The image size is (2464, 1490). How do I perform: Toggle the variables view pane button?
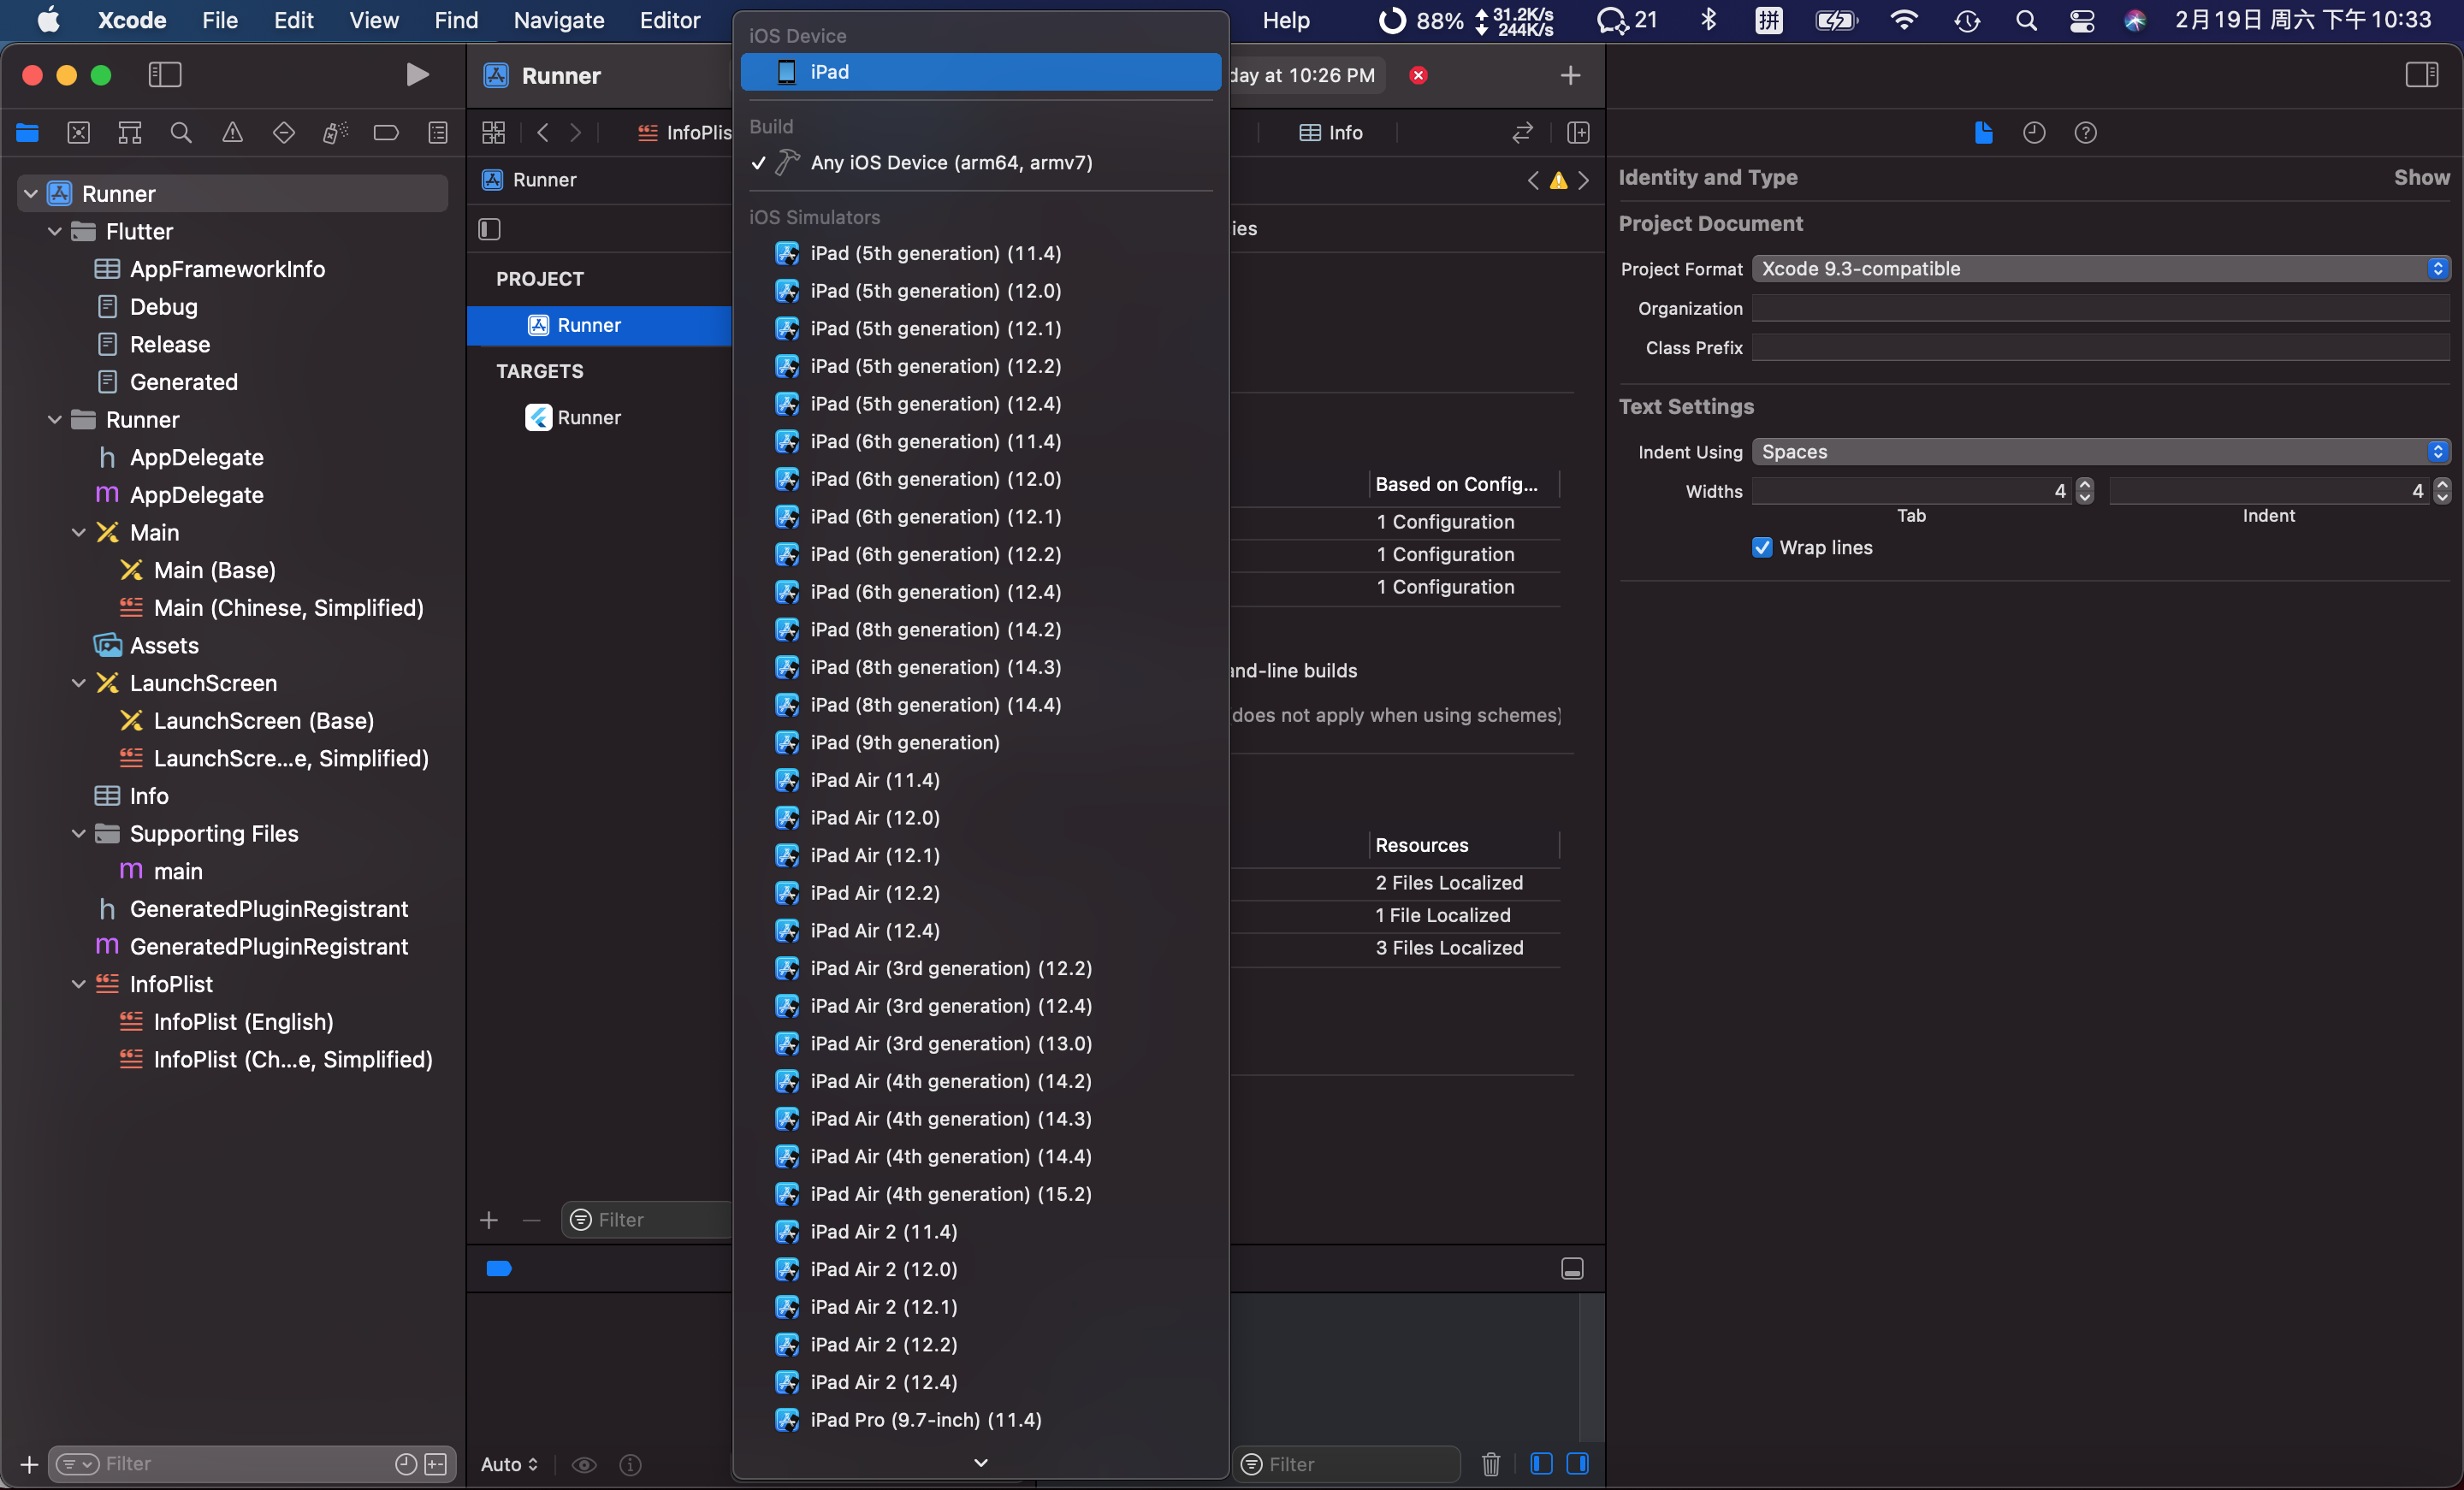point(1541,1464)
